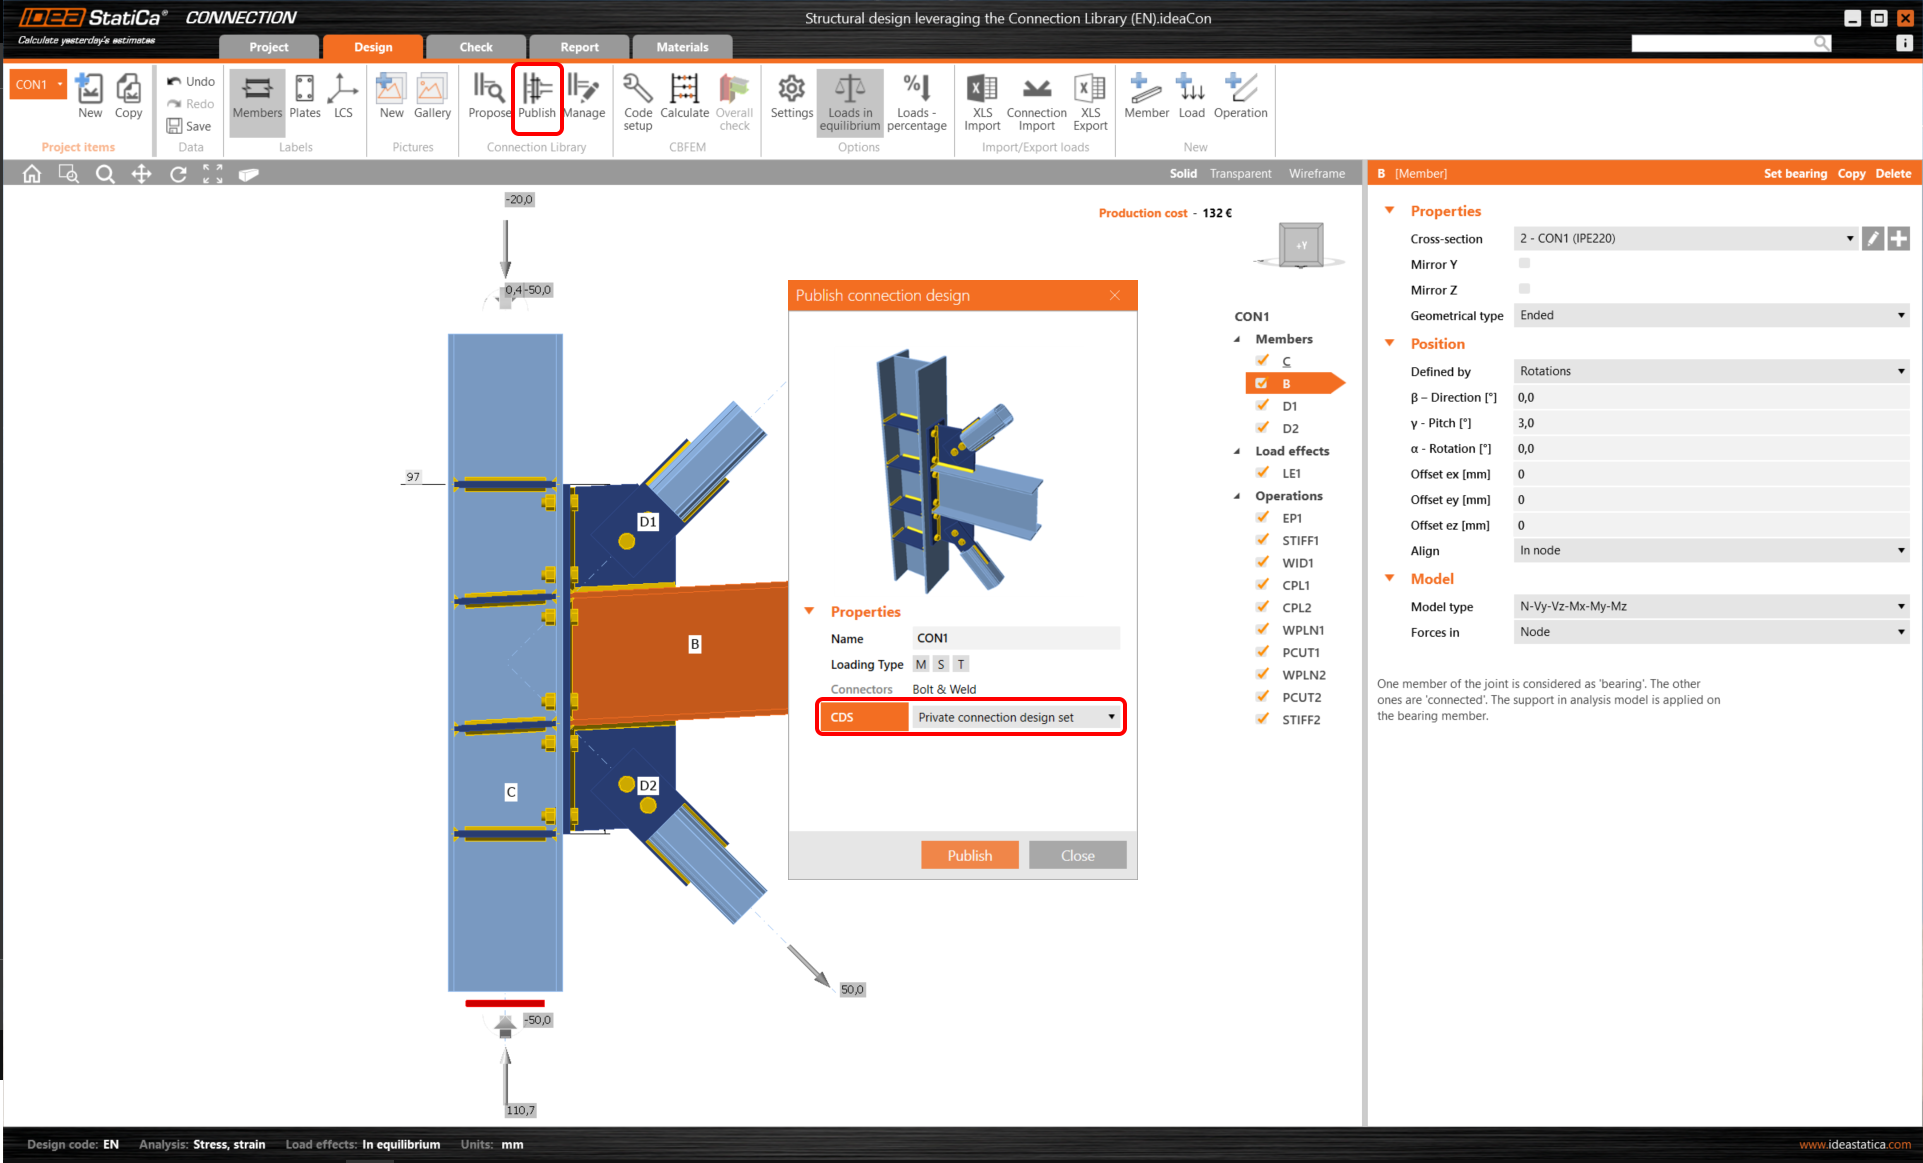Collapse the Position section
Viewport: 1923px width, 1163px height.
coord(1389,343)
